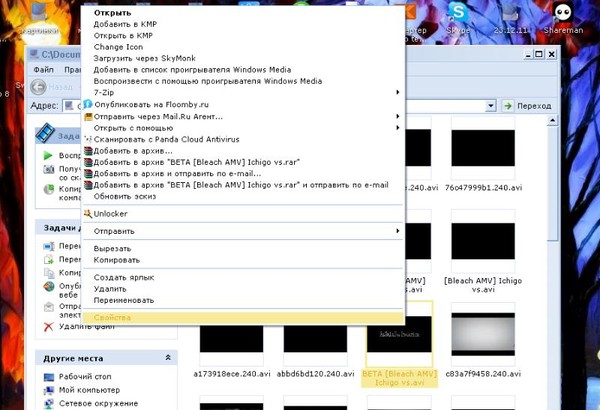The width and height of the screenshot is (600, 410).
Task: Collapse the Другие места panel
Action: coord(168,358)
